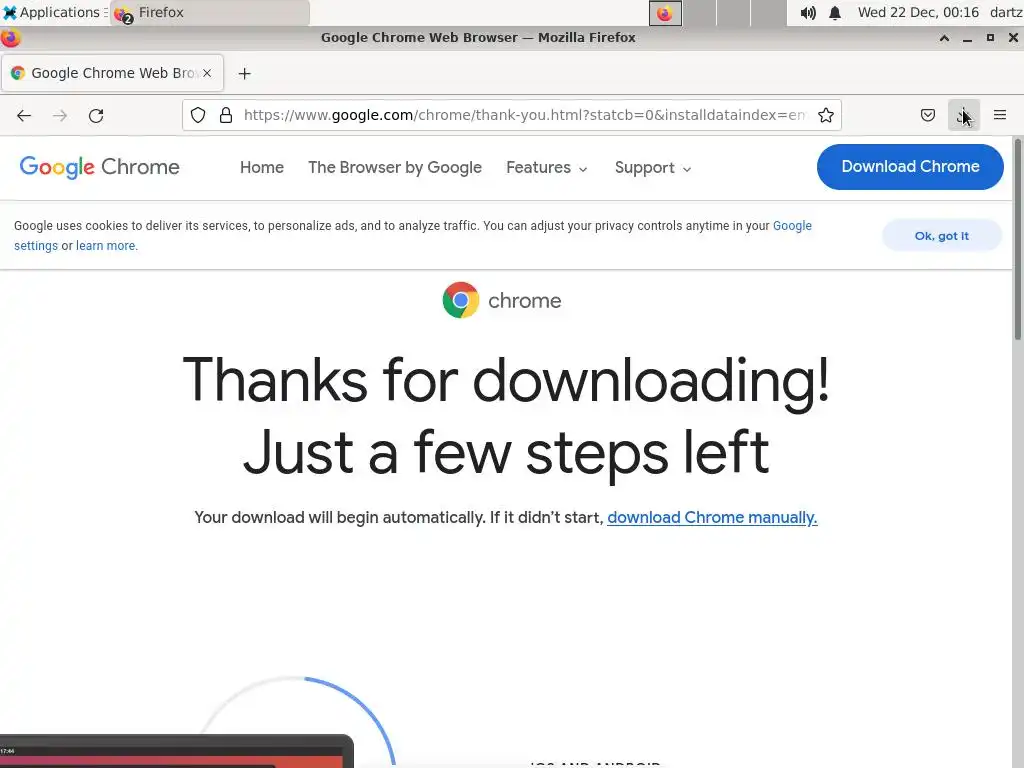1024x768 pixels.
Task: Open the notifications bell icon
Action: point(835,13)
